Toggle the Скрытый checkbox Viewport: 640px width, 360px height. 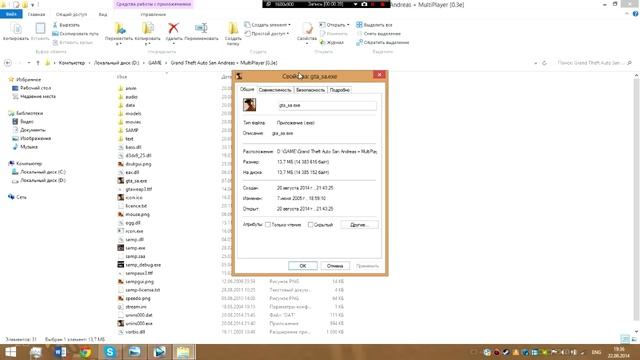tap(310, 225)
